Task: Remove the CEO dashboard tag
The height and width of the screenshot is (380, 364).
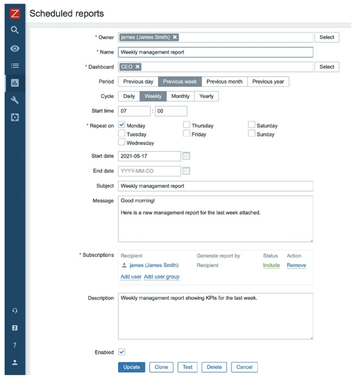Action: [137, 67]
